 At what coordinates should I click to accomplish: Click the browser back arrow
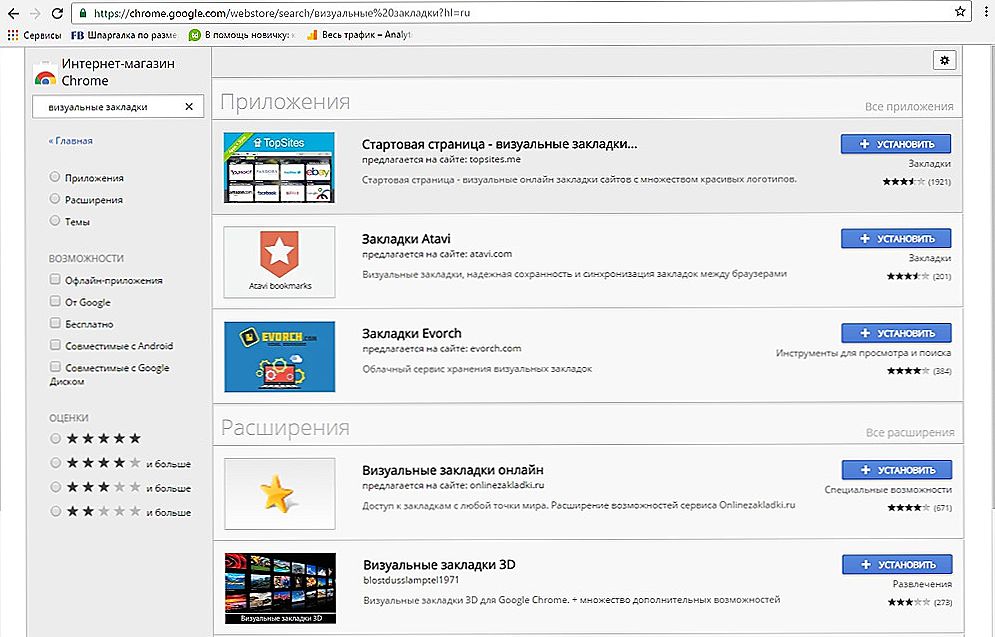coord(10,13)
